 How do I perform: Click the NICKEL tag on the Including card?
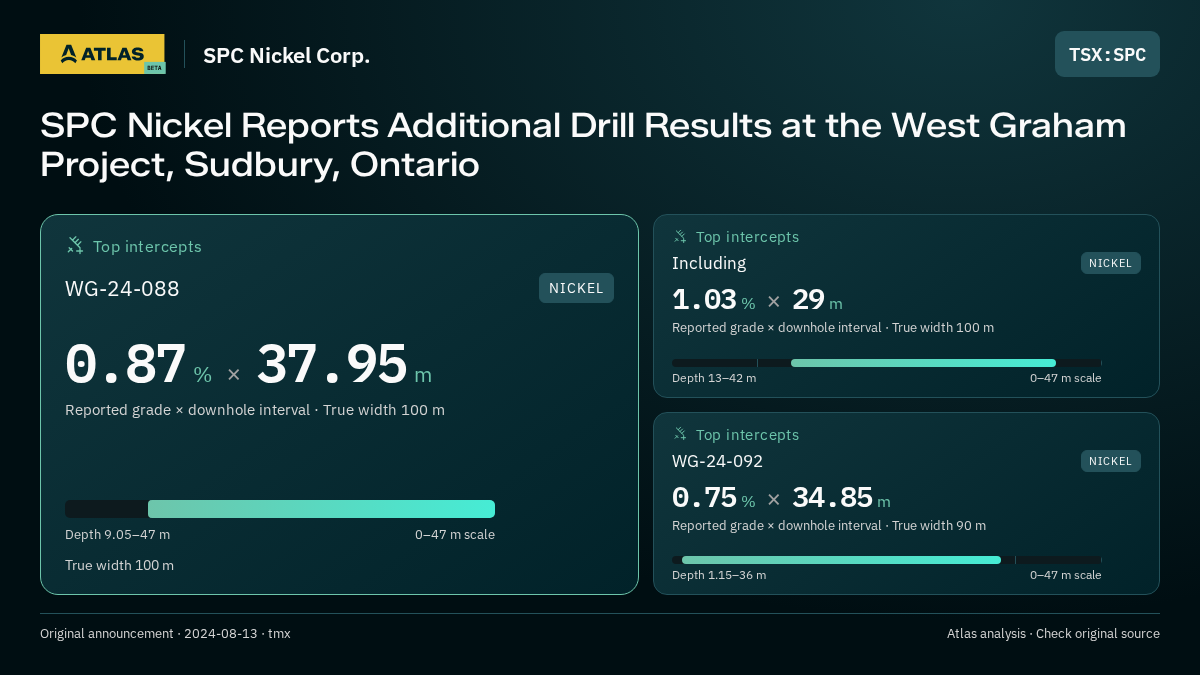(x=1110, y=263)
